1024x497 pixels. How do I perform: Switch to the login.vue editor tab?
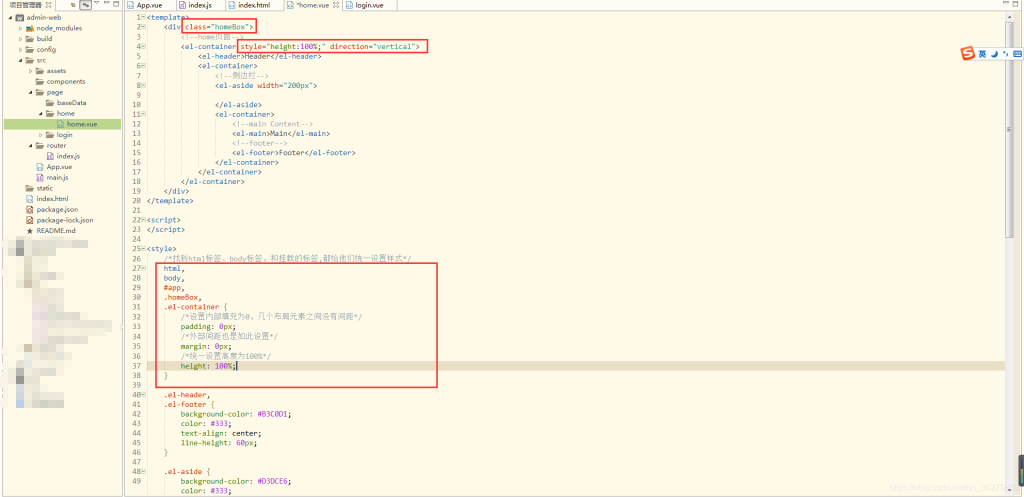[x=364, y=5]
